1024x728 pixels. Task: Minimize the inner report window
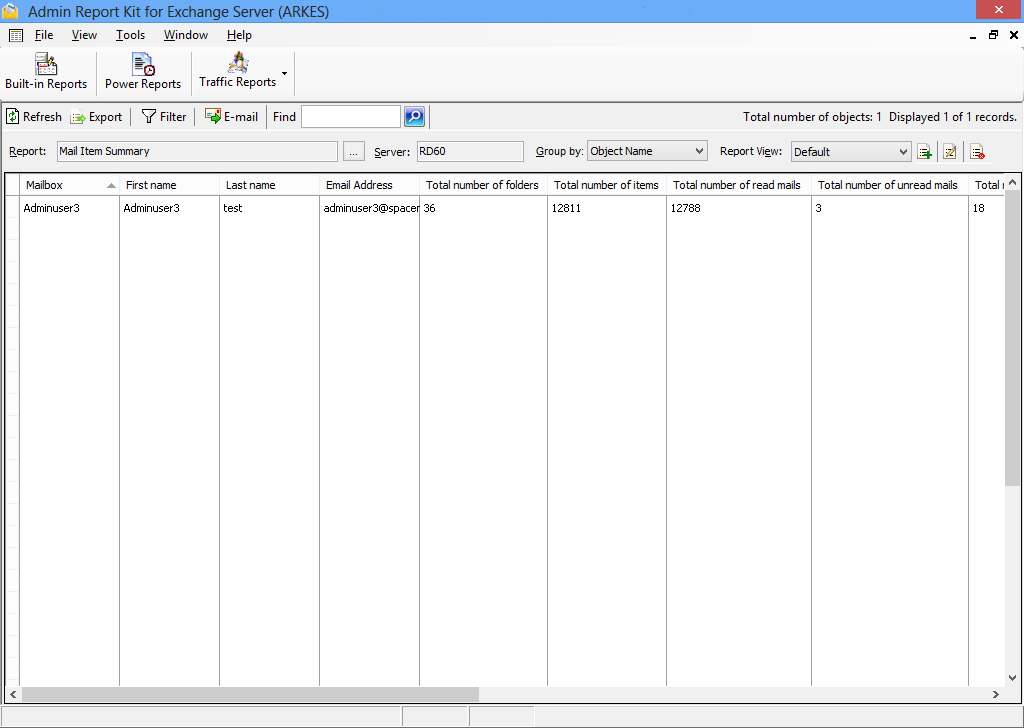tap(973, 37)
